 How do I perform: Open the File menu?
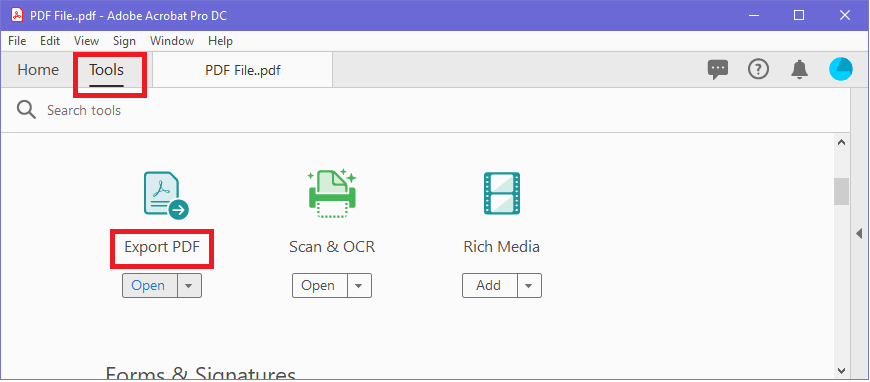pos(17,41)
